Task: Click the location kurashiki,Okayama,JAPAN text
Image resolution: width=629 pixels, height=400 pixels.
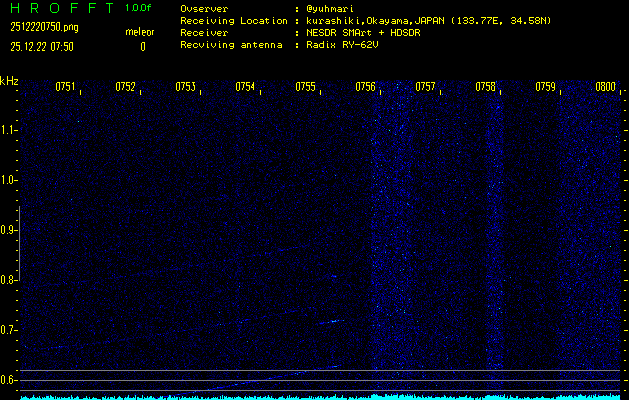Action: click(377, 21)
